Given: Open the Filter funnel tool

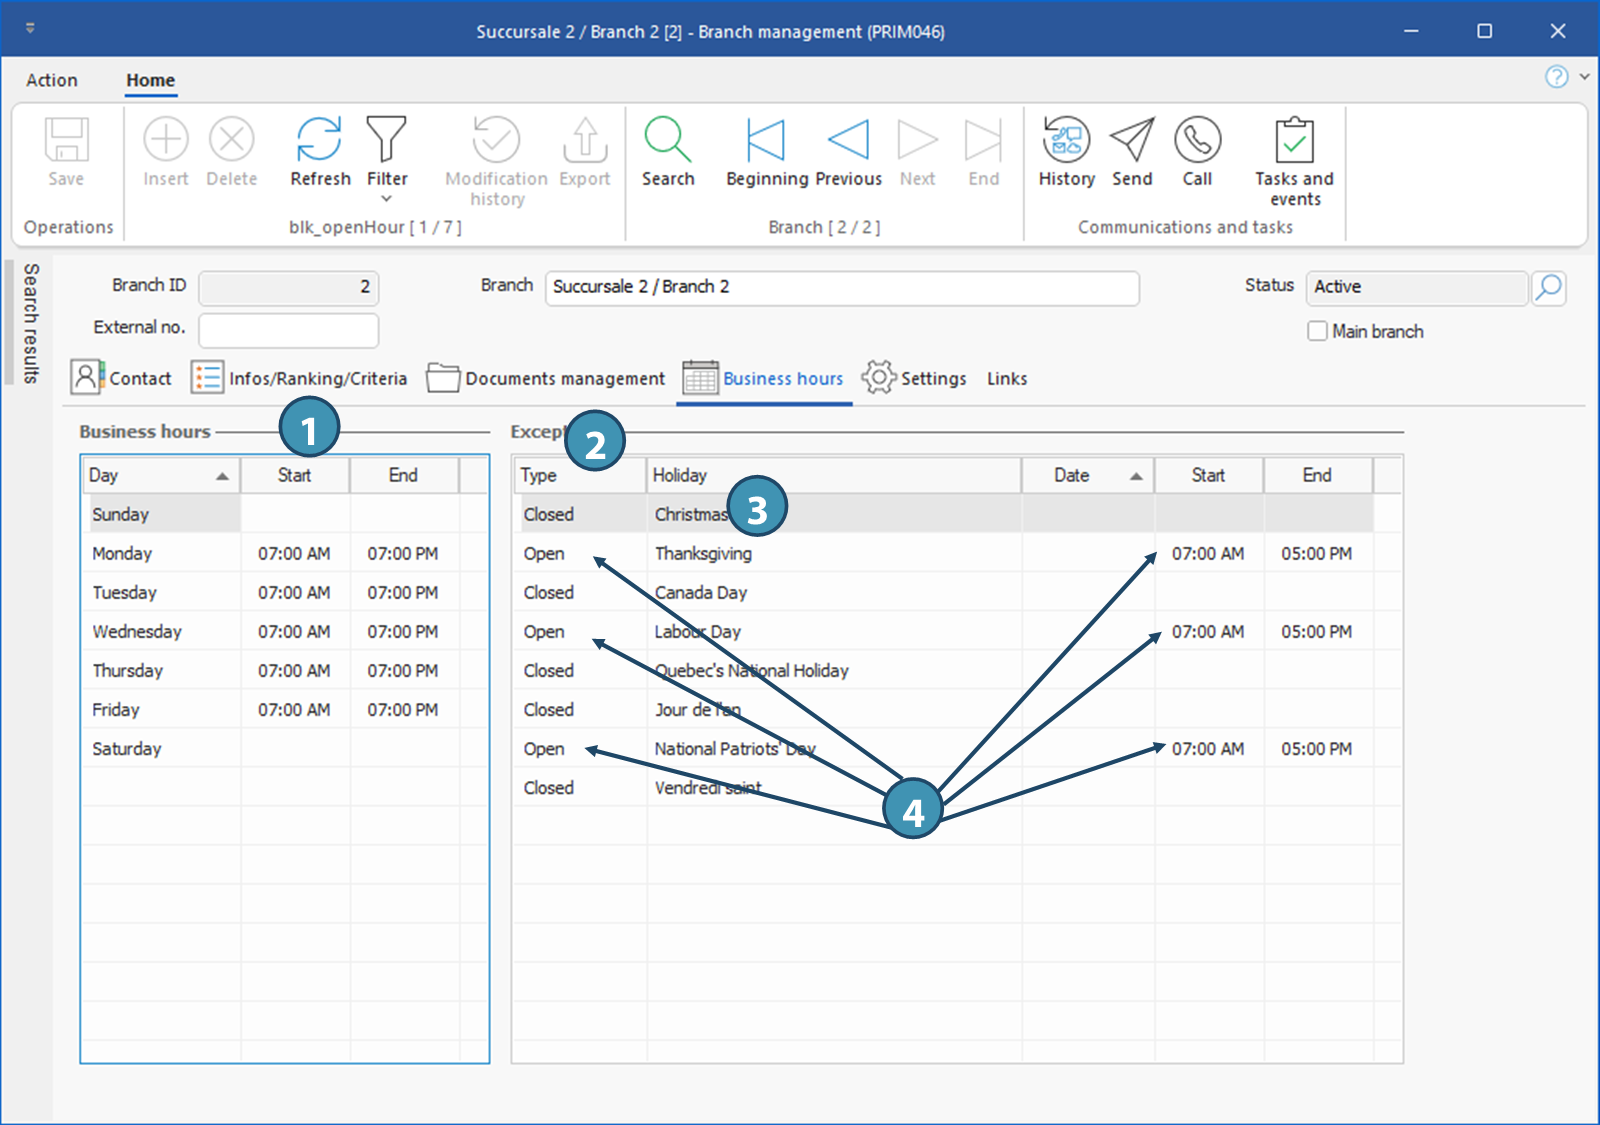Looking at the screenshot, I should tap(387, 140).
